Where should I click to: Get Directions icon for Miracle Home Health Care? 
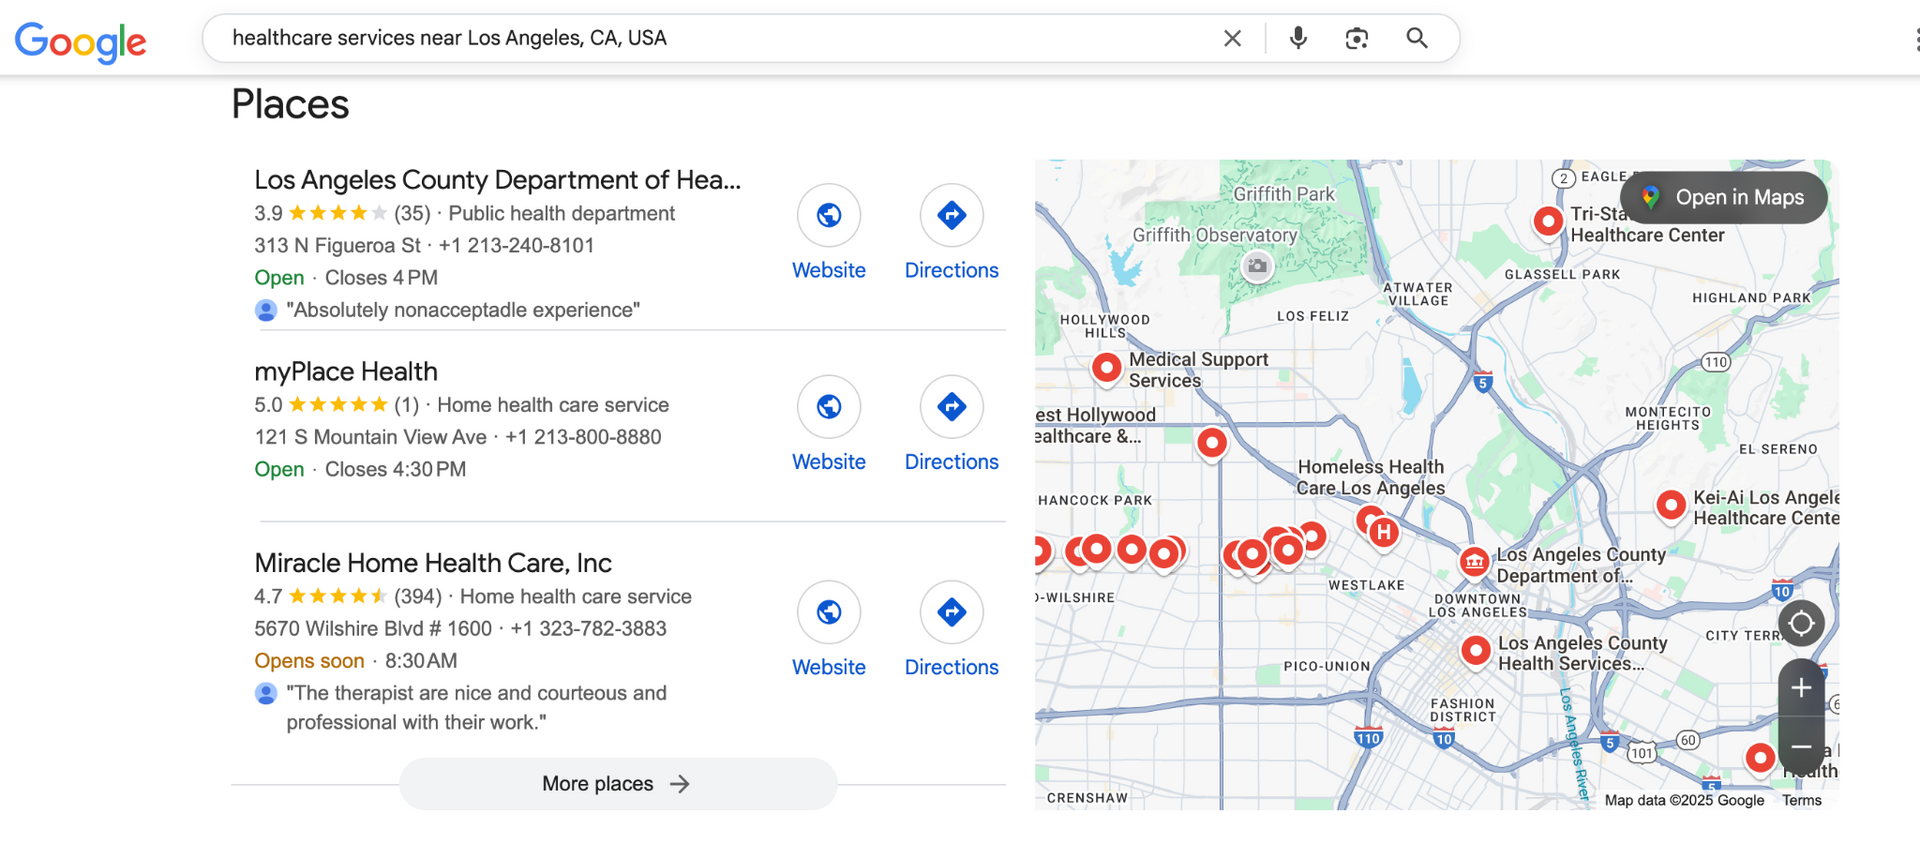952,612
